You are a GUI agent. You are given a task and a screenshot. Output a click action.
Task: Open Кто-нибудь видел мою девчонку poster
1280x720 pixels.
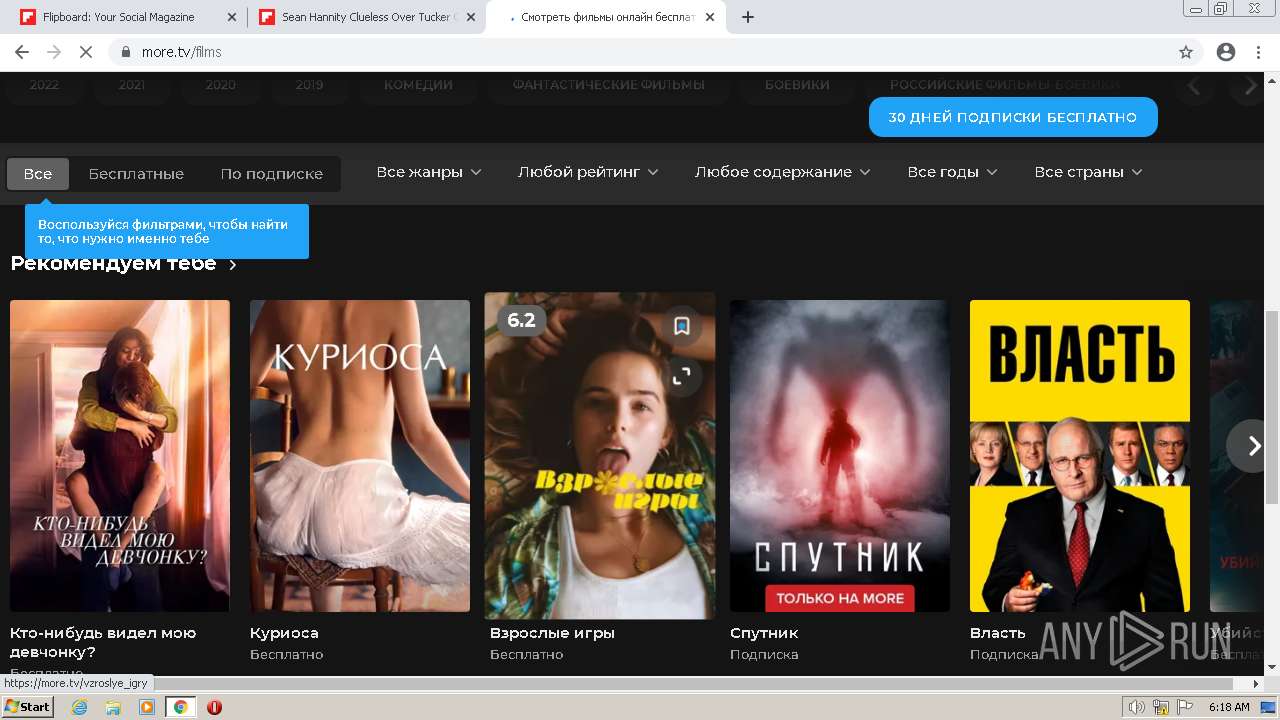click(x=120, y=456)
